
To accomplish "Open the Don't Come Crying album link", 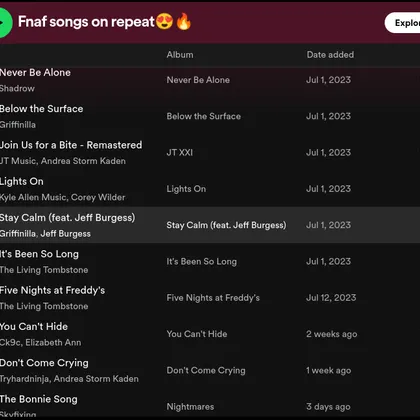I will coord(206,371).
